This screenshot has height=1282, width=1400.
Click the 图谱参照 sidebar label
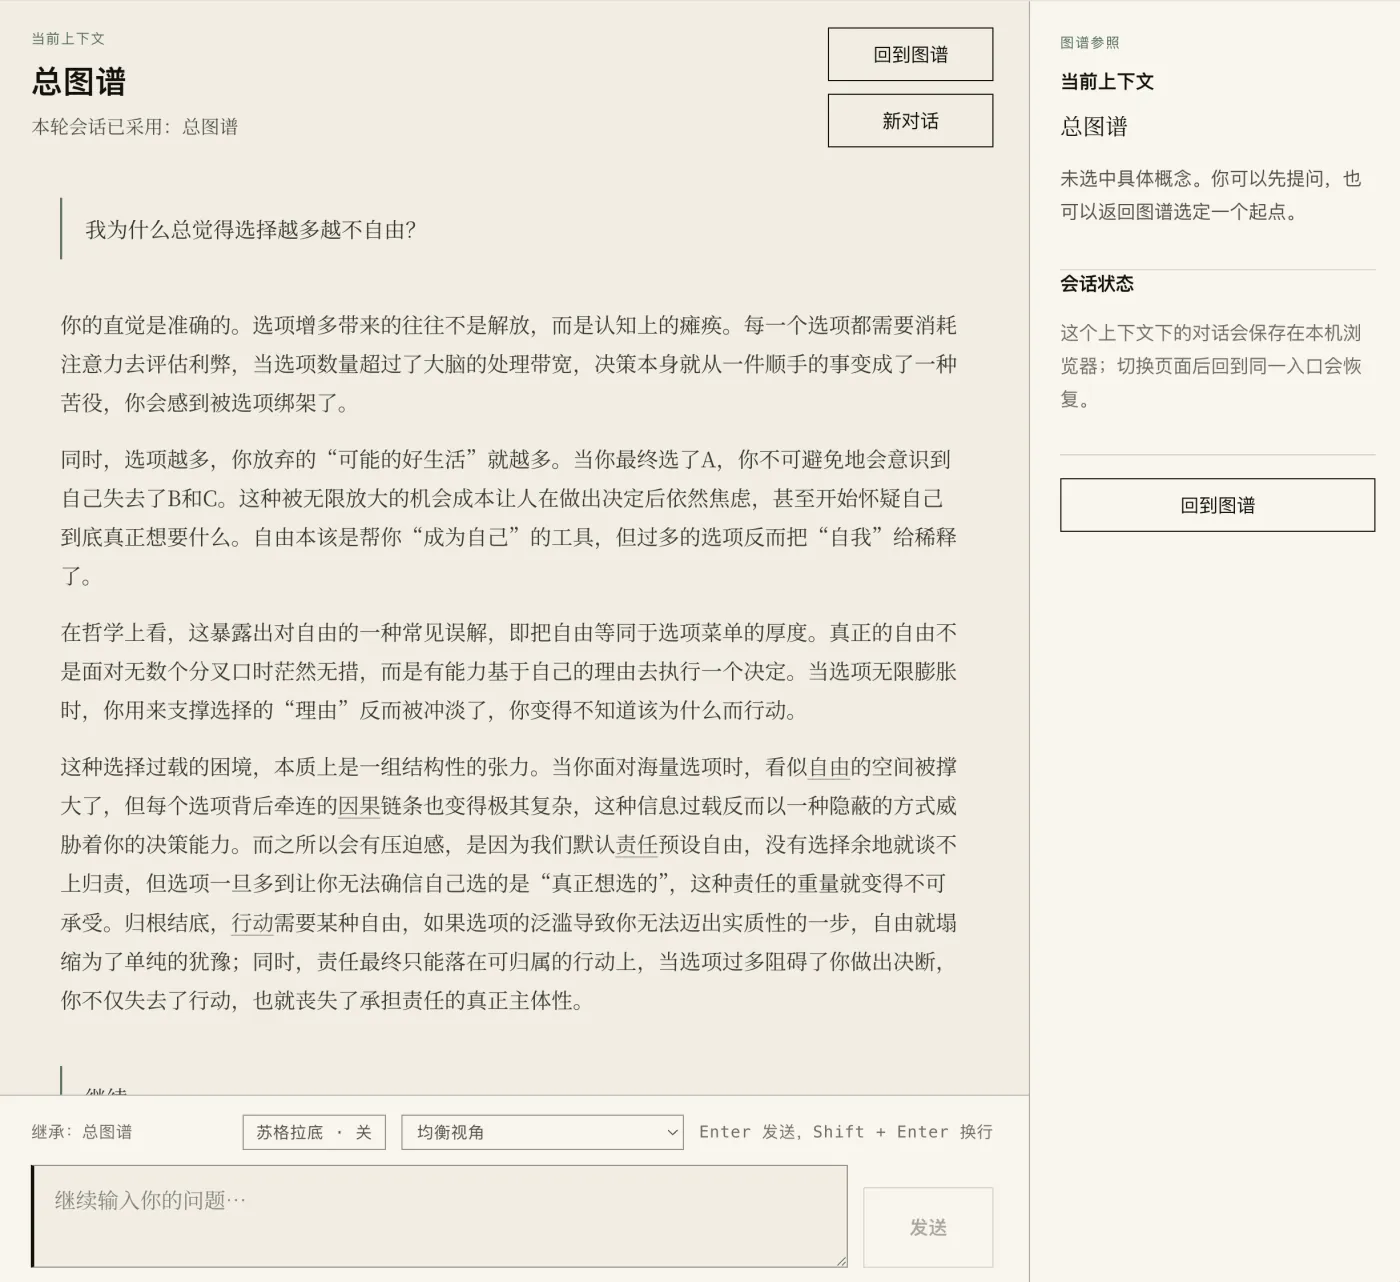click(1090, 42)
